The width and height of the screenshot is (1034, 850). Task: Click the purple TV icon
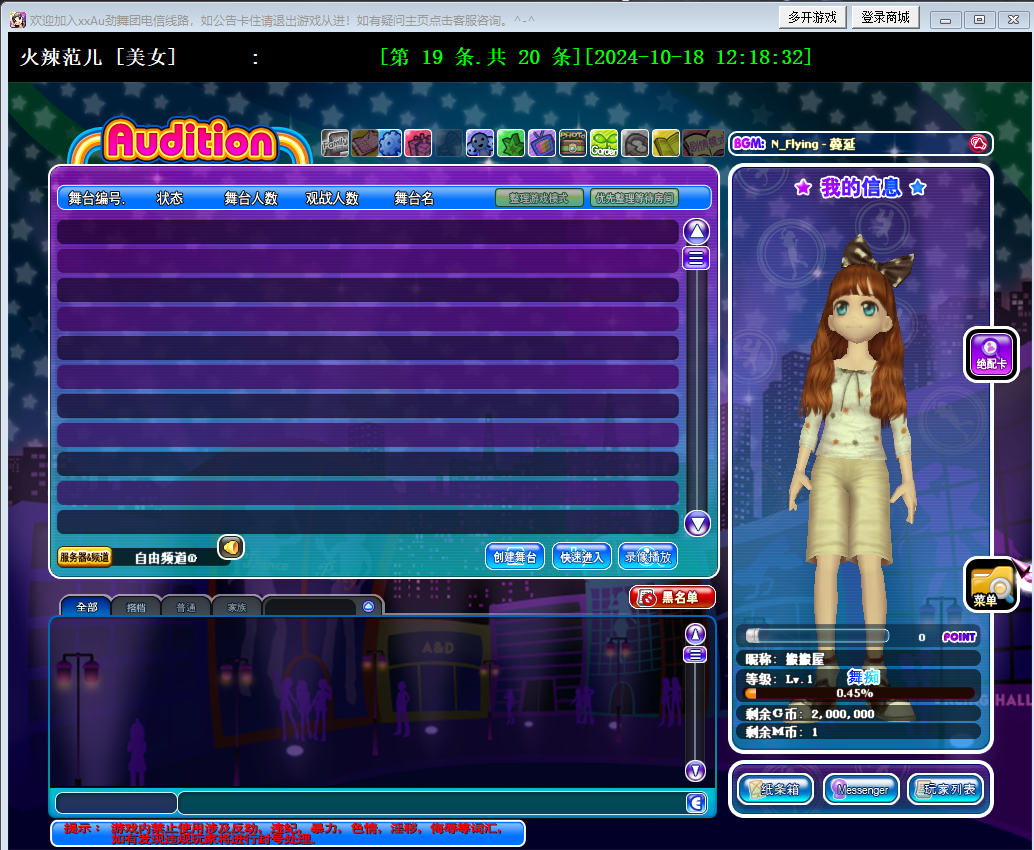542,144
